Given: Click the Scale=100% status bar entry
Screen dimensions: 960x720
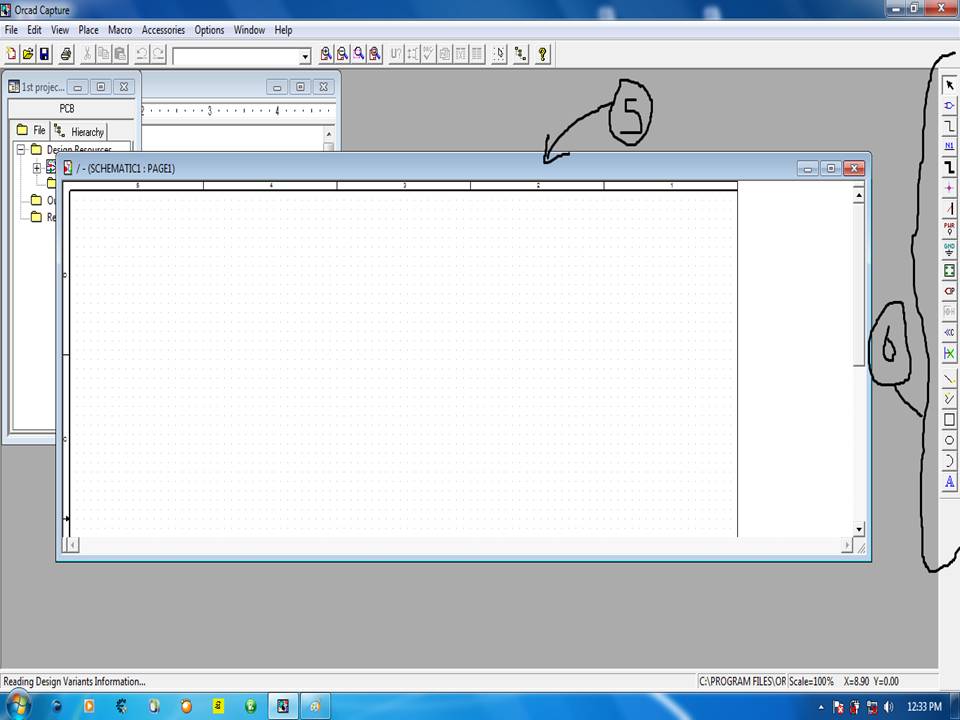Looking at the screenshot, I should coord(811,681).
